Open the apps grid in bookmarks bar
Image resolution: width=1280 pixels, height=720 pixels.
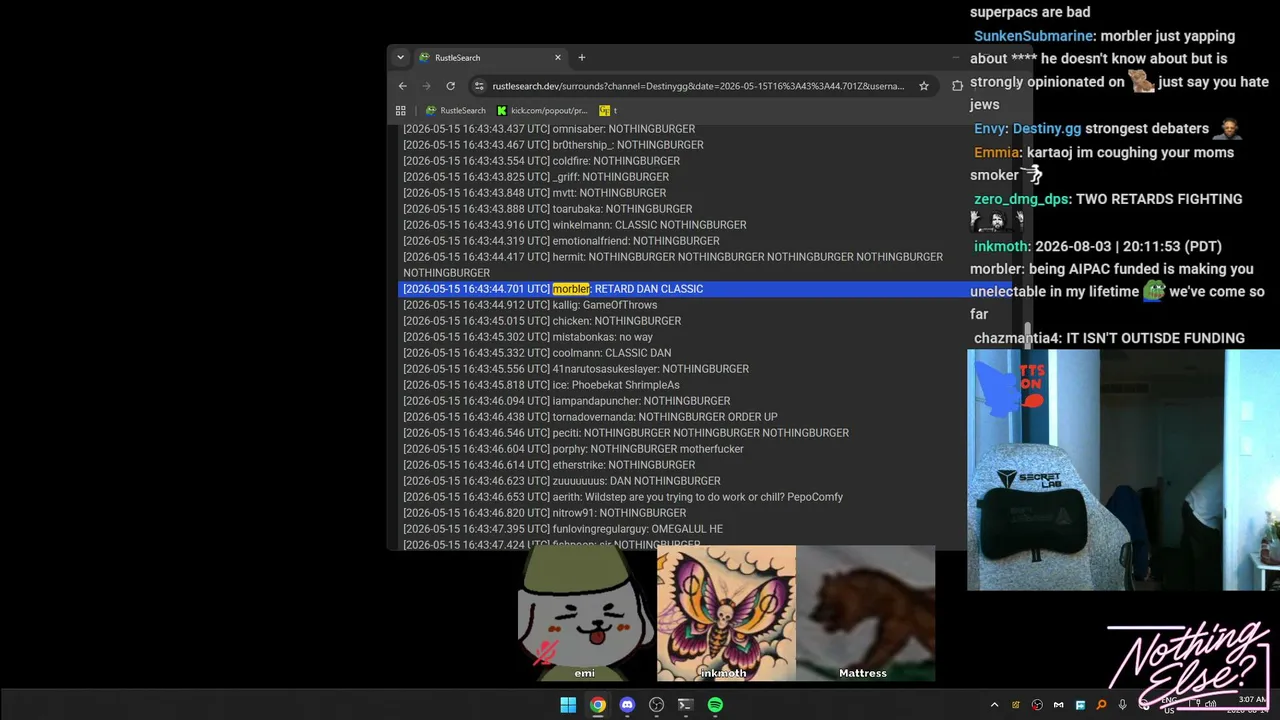(x=401, y=111)
